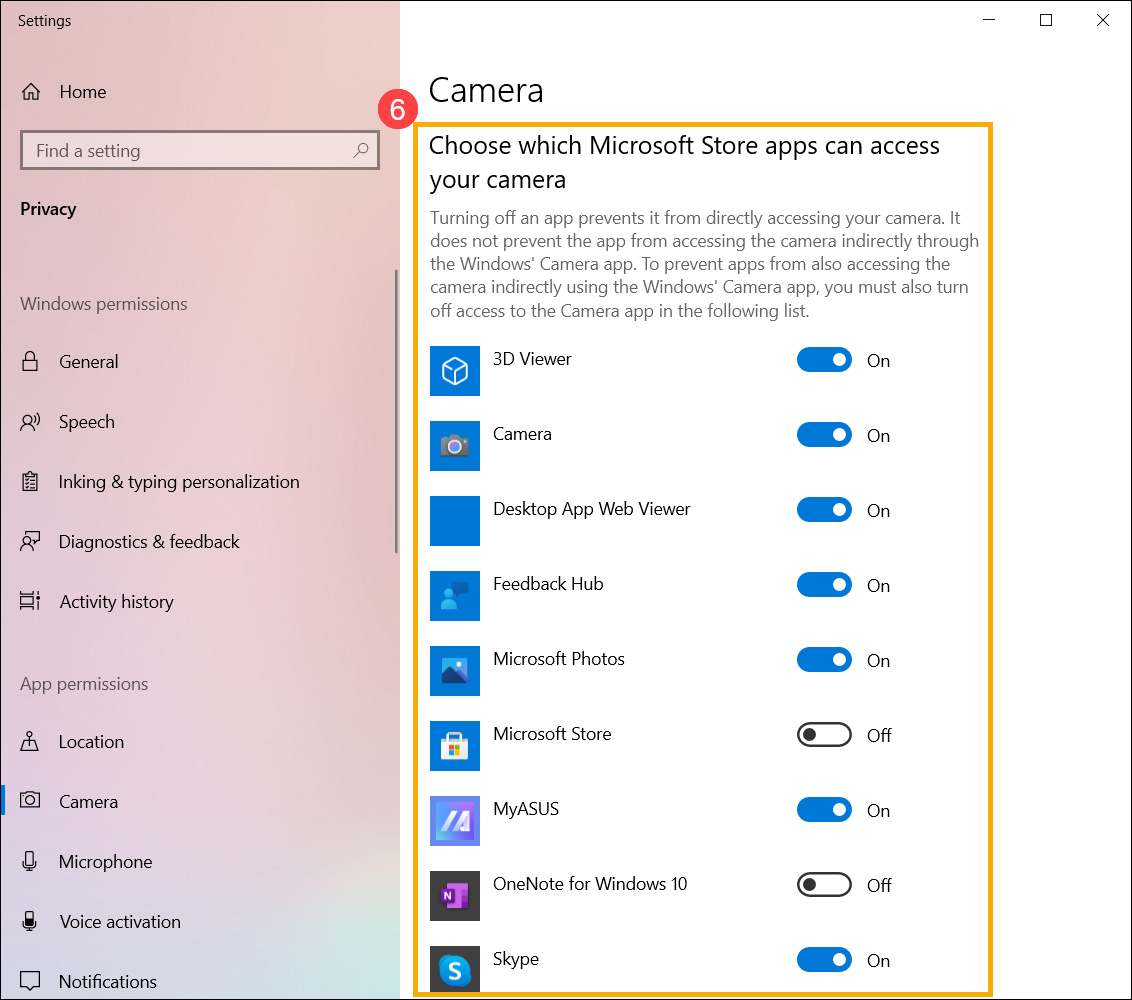The image size is (1132, 1000).
Task: Click the Location person icon
Action: tap(30, 741)
